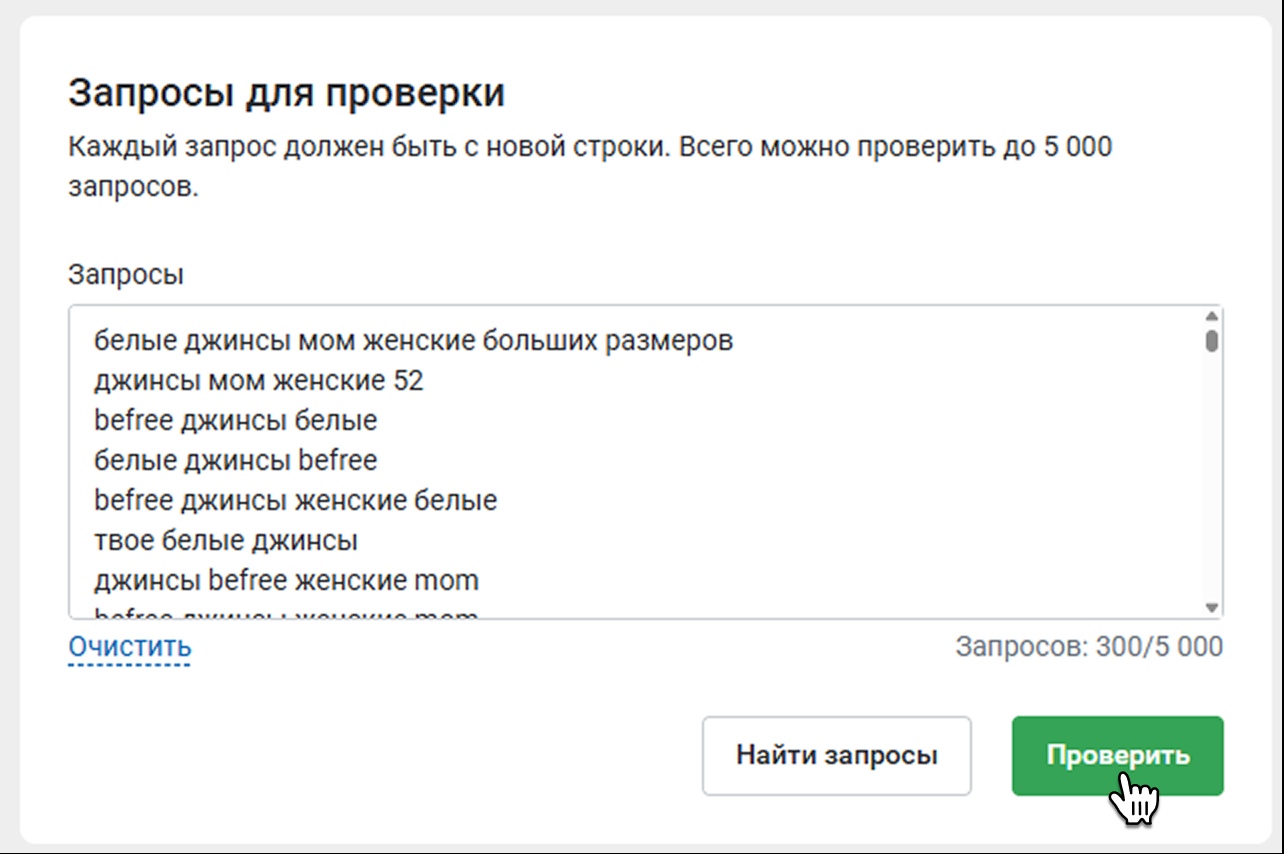Screen dimensions: 1284x854
Task: Click the 'джинсы befree женские mom' line
Action: 286,580
